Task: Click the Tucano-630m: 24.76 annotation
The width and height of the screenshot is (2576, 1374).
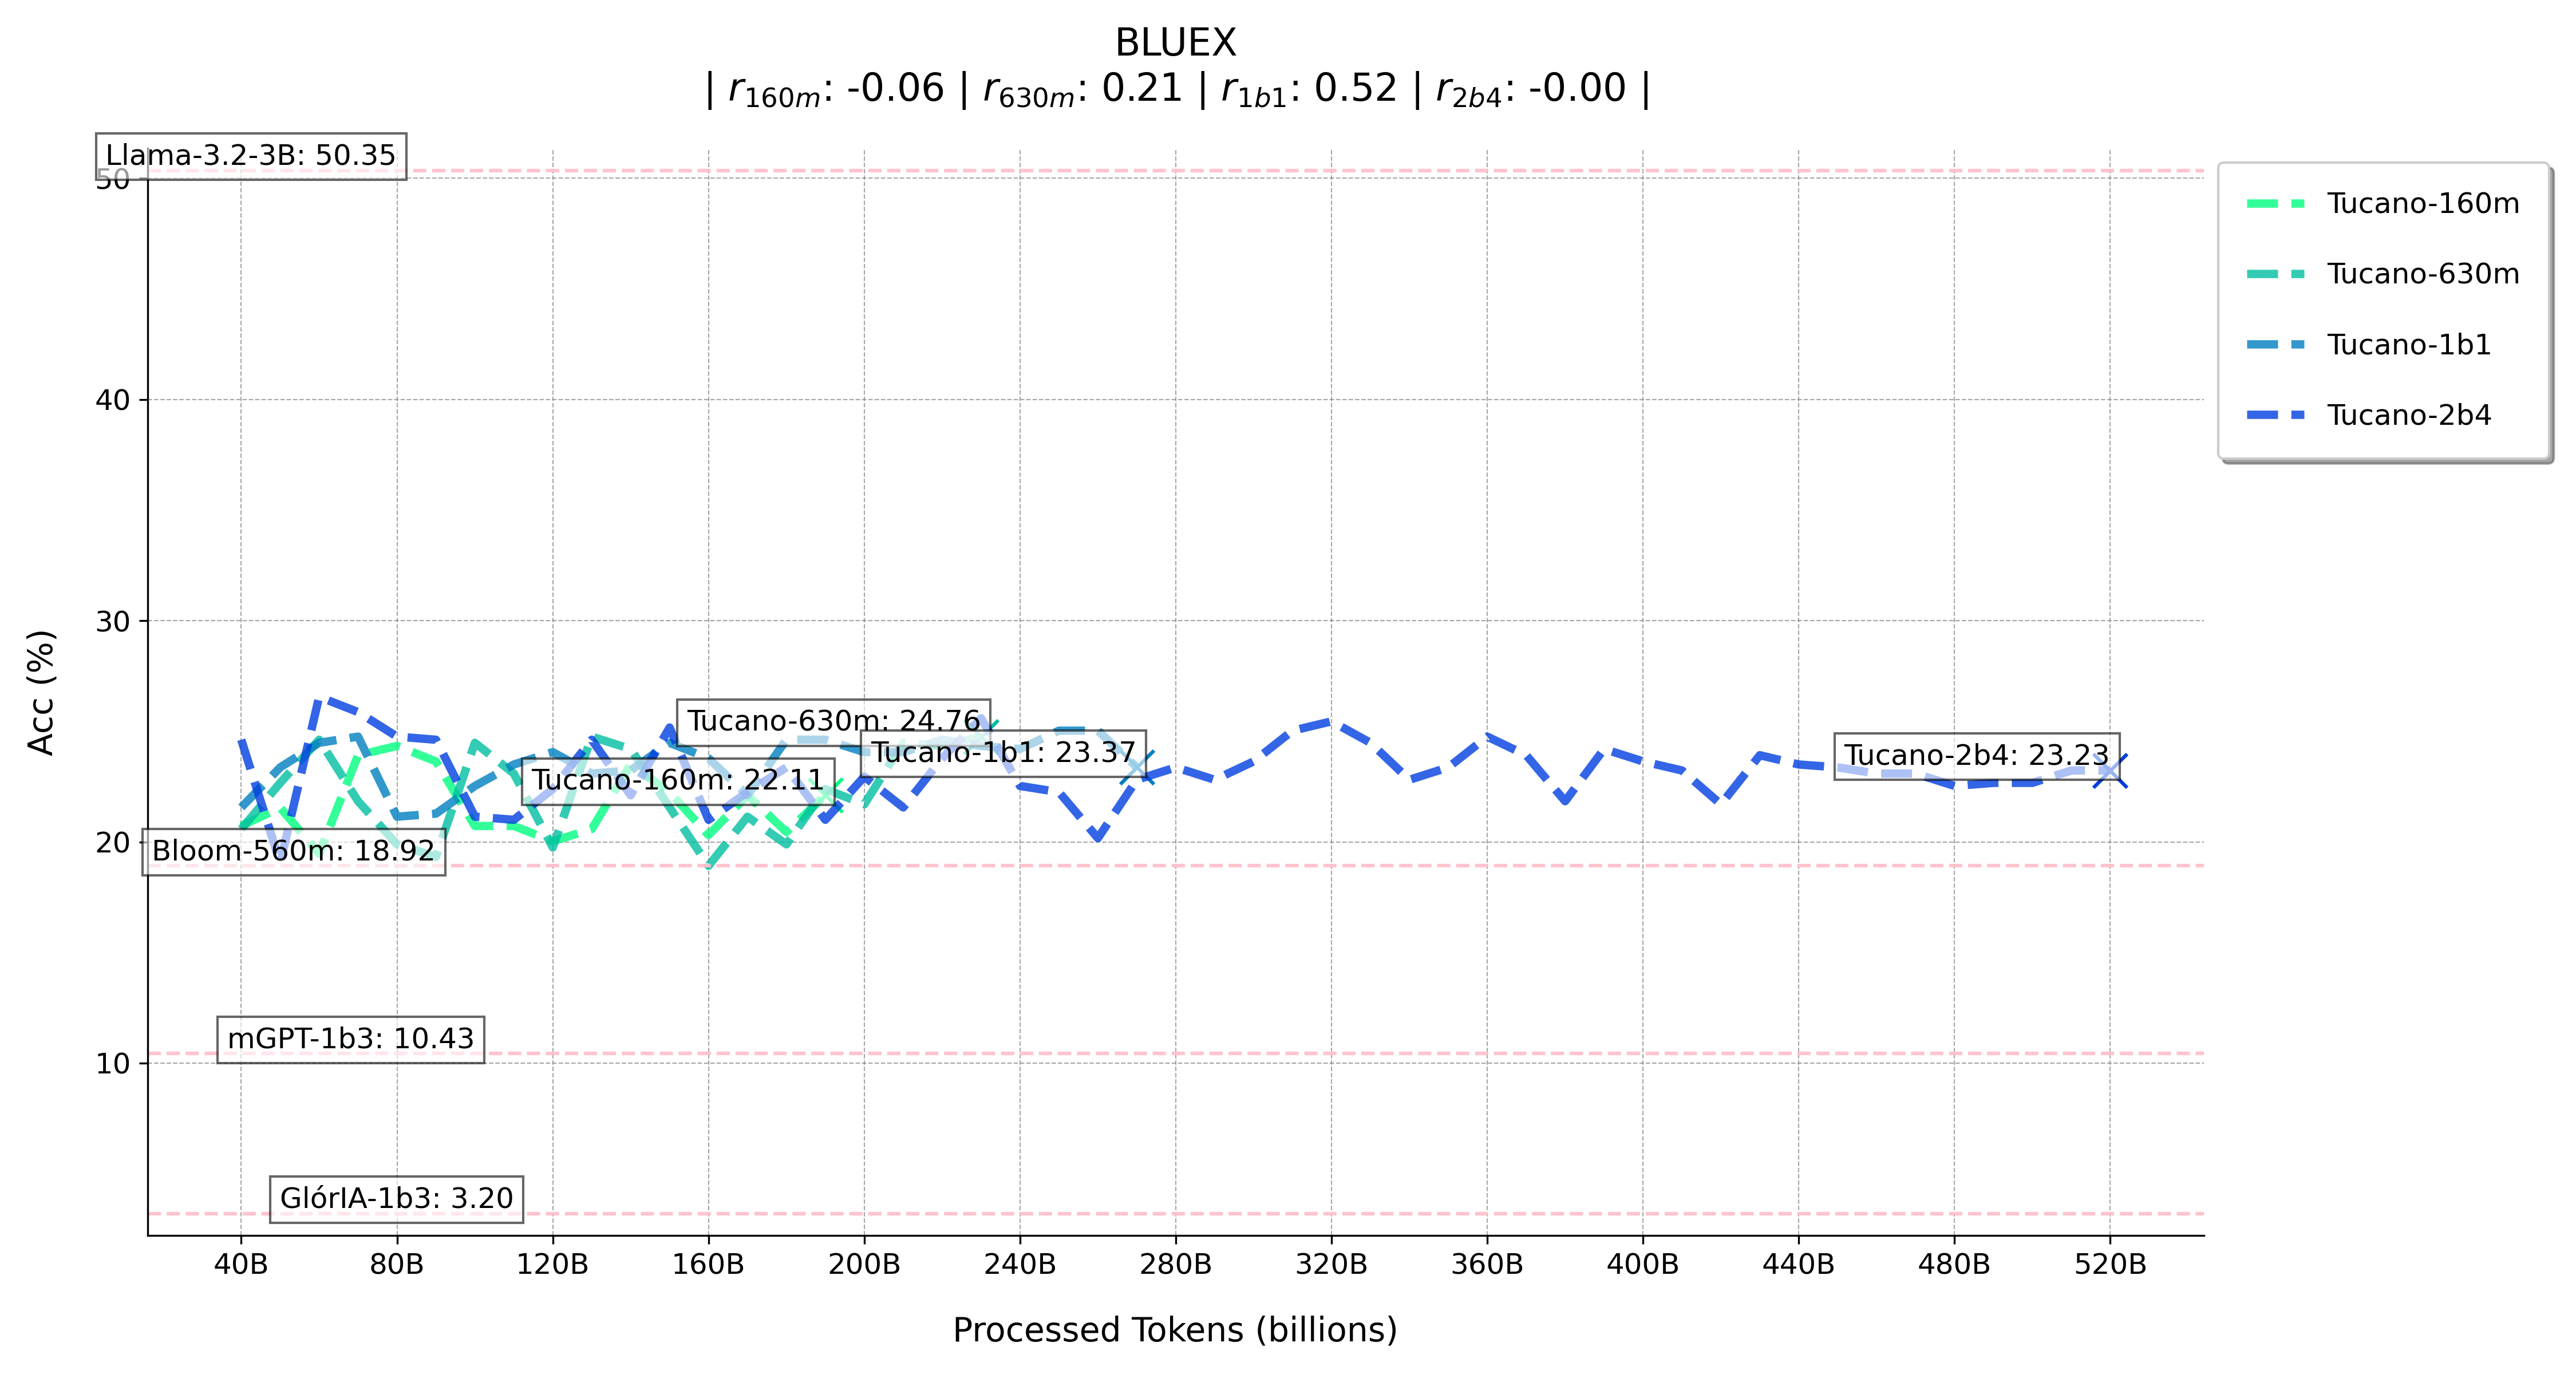Action: pos(834,721)
